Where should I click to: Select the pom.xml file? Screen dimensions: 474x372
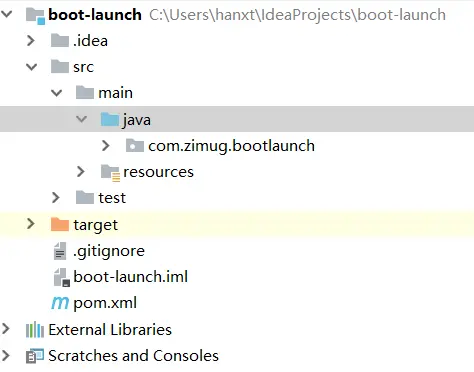pyautogui.click(x=105, y=303)
